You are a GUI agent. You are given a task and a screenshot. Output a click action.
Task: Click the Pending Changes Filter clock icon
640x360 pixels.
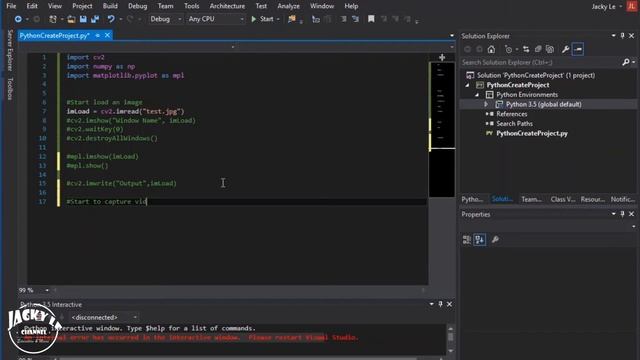(x=508, y=49)
